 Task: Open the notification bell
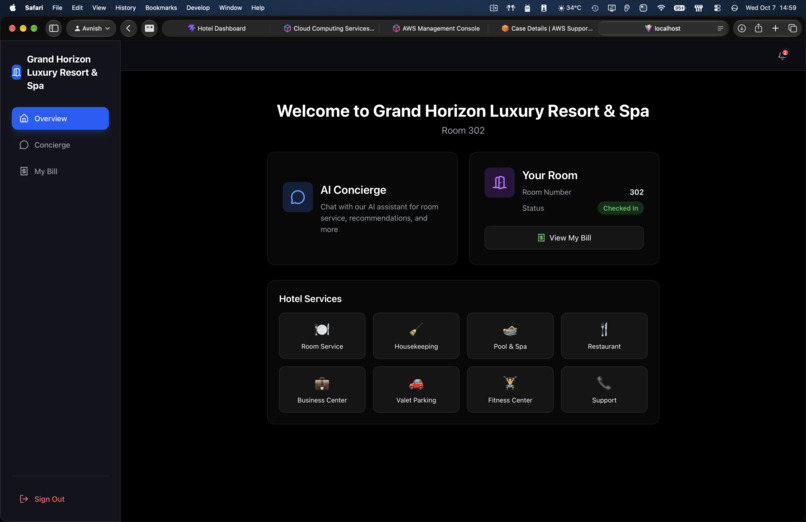pyautogui.click(x=782, y=55)
